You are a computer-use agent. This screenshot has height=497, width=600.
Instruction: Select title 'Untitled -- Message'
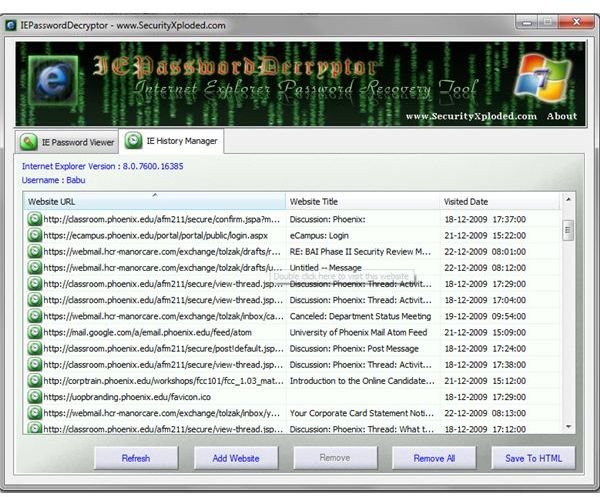click(x=326, y=267)
